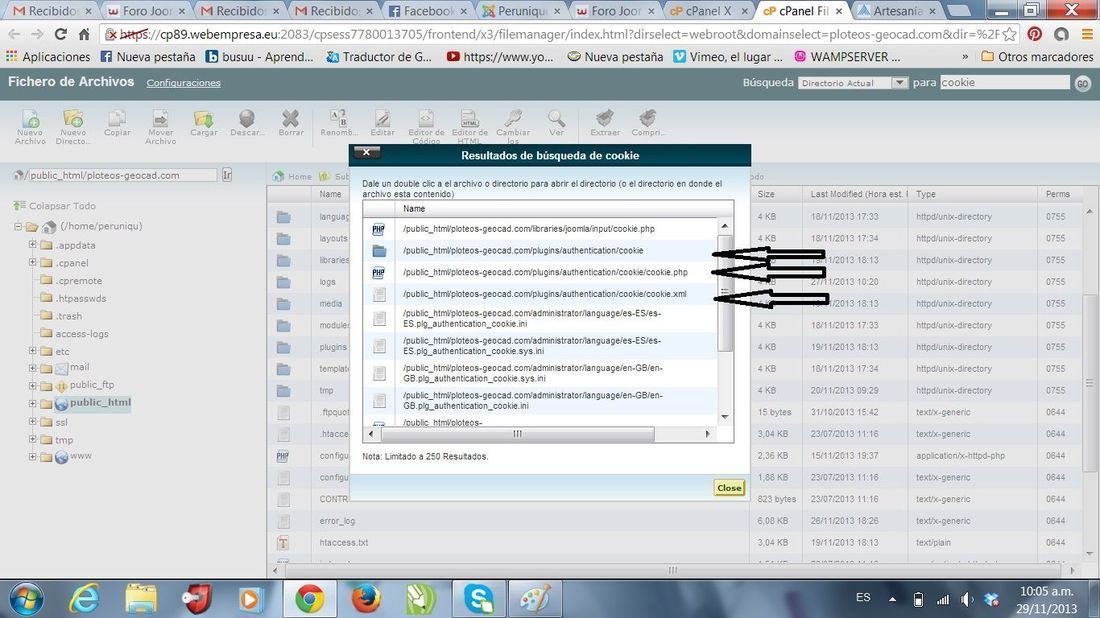1100x618 pixels.
Task: Click the browser reload button
Action: (x=61, y=34)
